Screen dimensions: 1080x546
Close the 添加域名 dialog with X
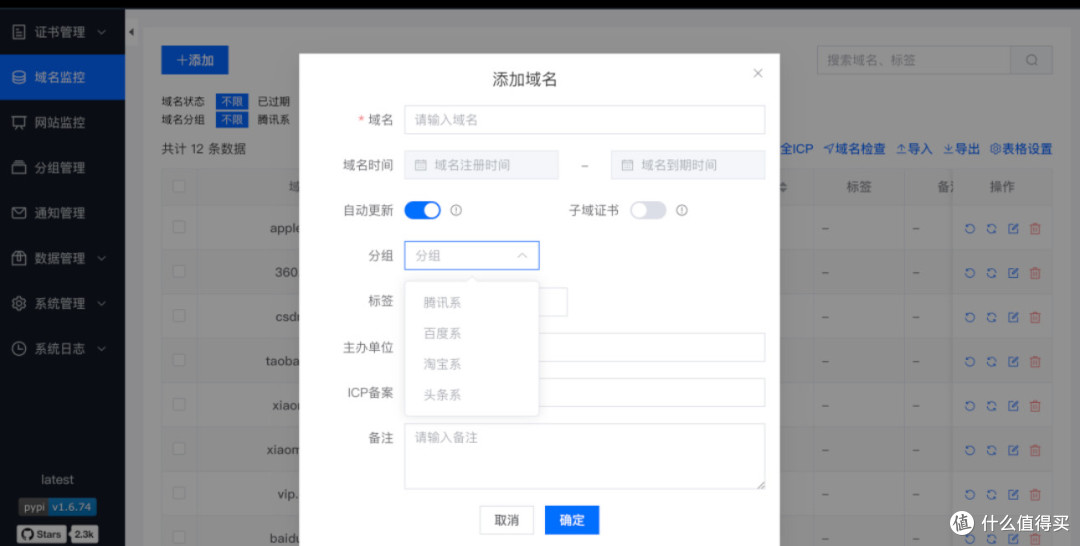click(758, 73)
